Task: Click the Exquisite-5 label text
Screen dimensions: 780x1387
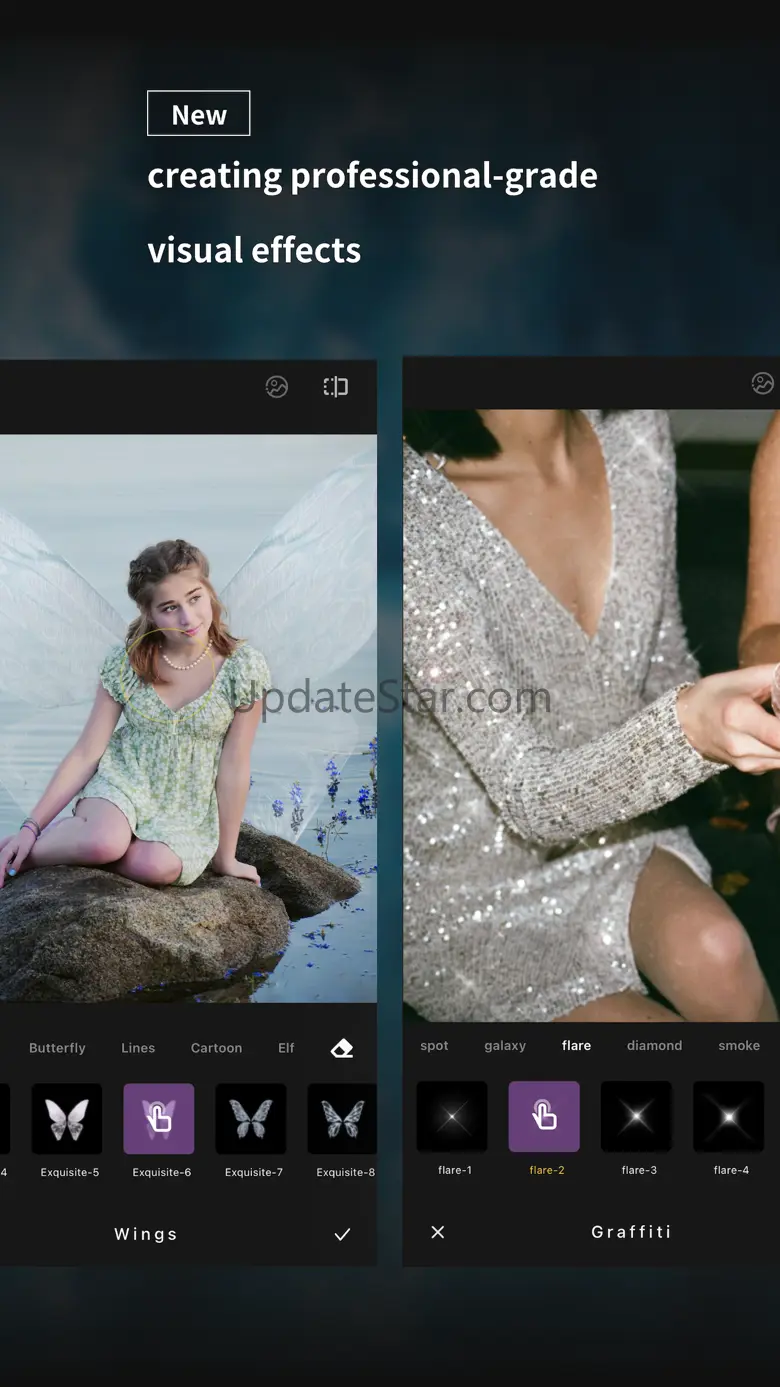Action: [70, 1172]
